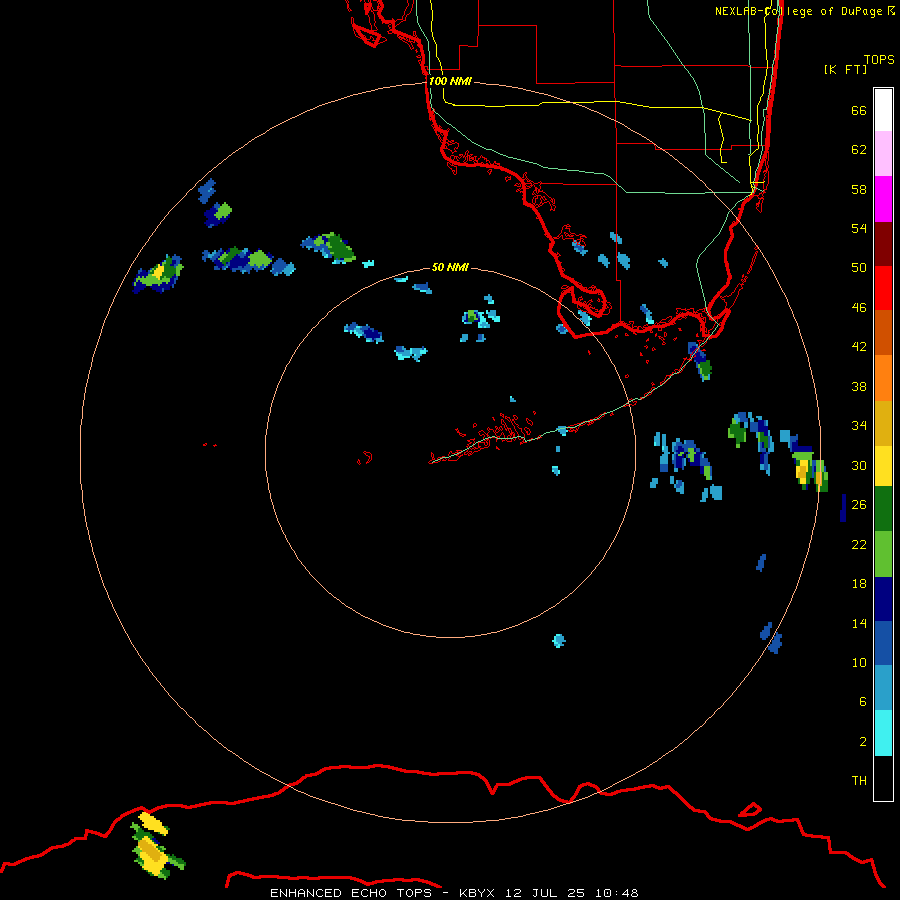Click the navy 22 kft legend swatch
Screen dimensions: 900x900
point(883,599)
